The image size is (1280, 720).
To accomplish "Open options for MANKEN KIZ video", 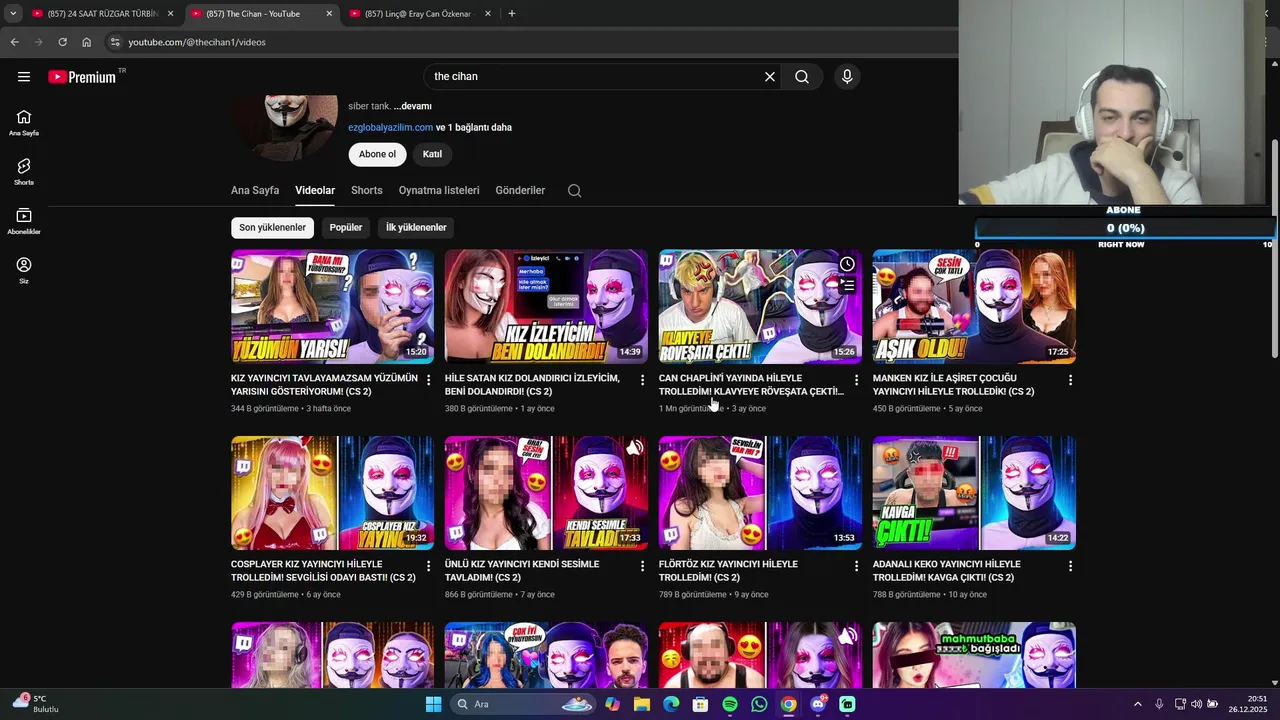I will (x=1071, y=380).
